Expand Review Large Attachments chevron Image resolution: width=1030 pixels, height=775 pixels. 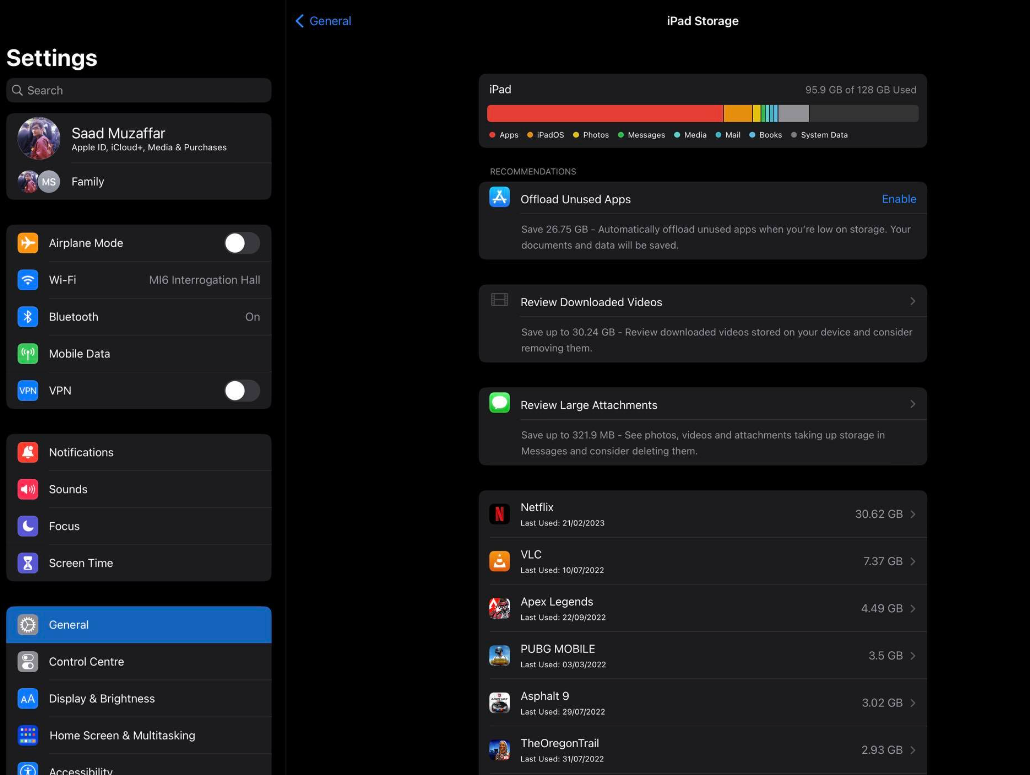[x=912, y=404]
